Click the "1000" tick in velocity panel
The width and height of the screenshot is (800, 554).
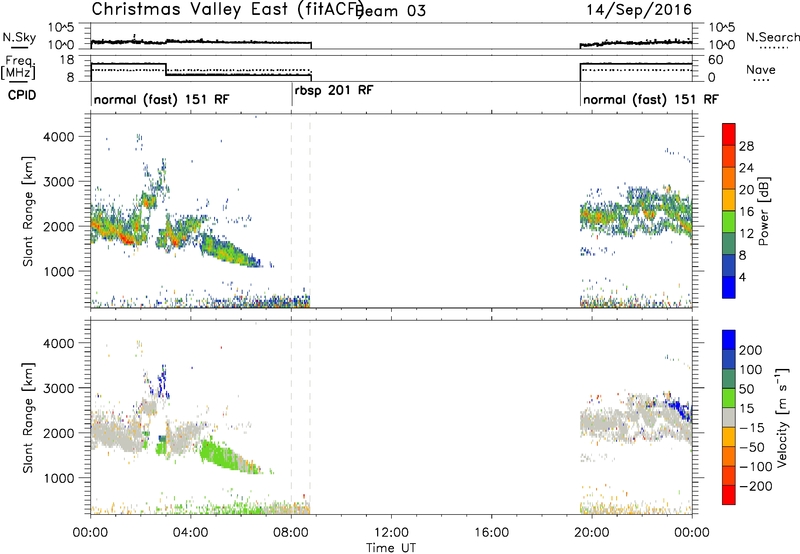(x=59, y=478)
